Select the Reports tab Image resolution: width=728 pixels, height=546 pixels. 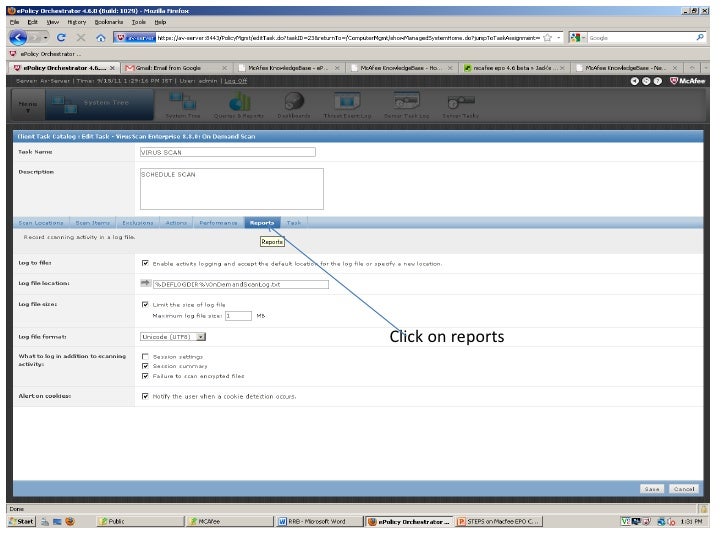(x=262, y=223)
